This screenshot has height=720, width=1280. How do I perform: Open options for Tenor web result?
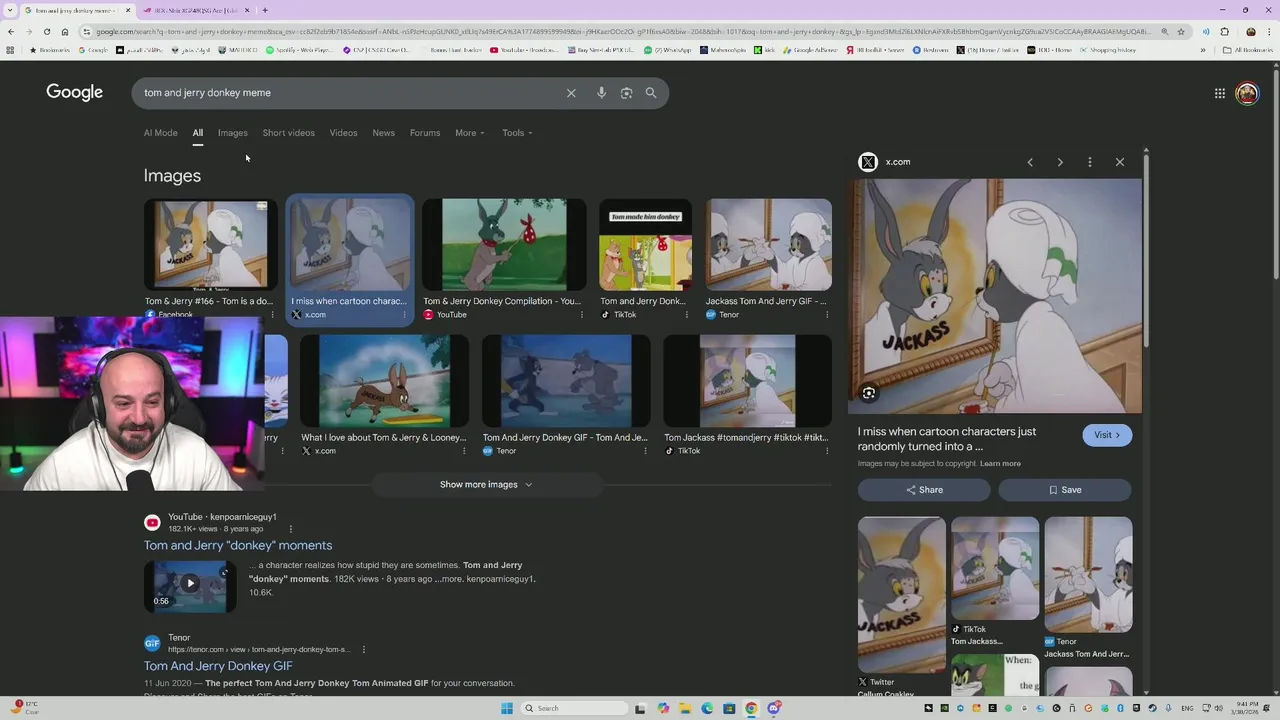363,650
